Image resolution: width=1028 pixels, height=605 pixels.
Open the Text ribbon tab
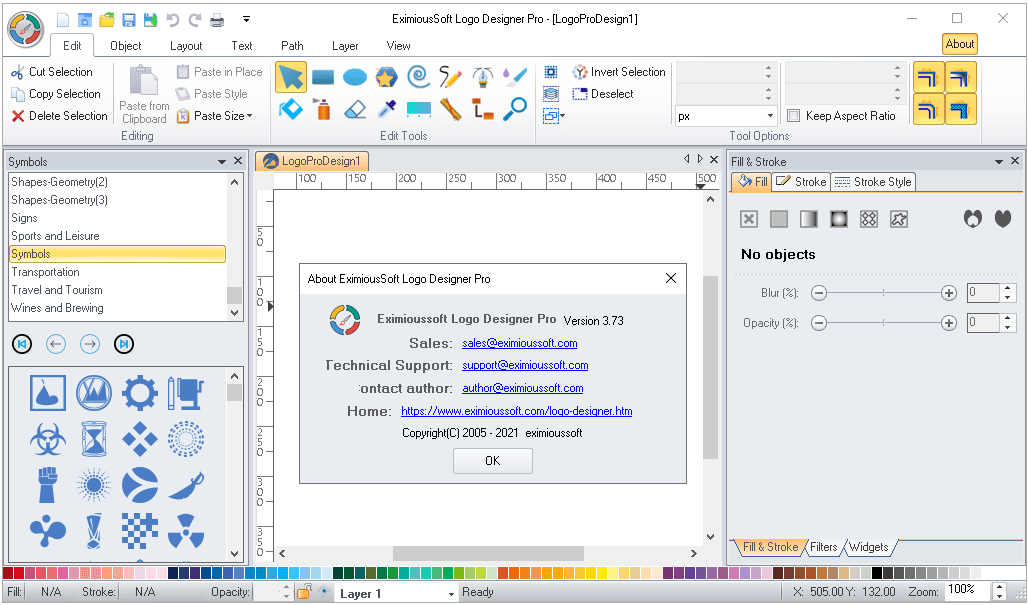click(x=241, y=46)
